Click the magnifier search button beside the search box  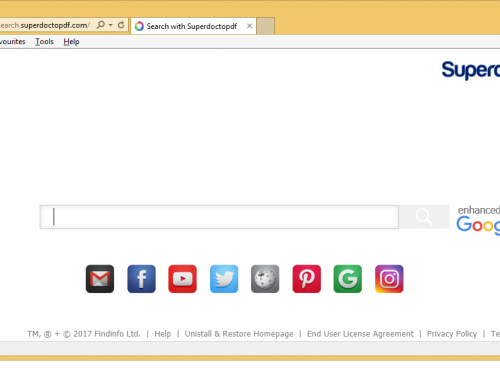click(x=424, y=217)
